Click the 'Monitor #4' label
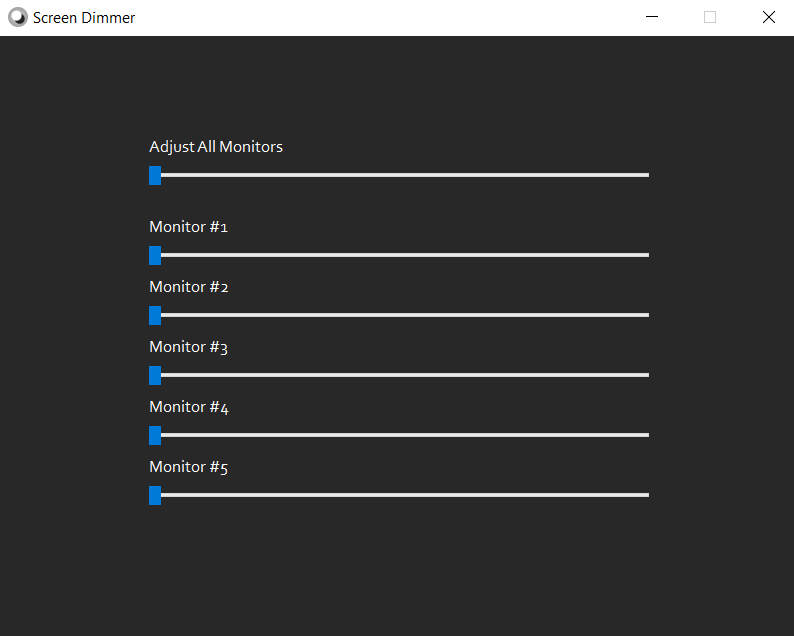The width and height of the screenshot is (794, 636). [189, 407]
